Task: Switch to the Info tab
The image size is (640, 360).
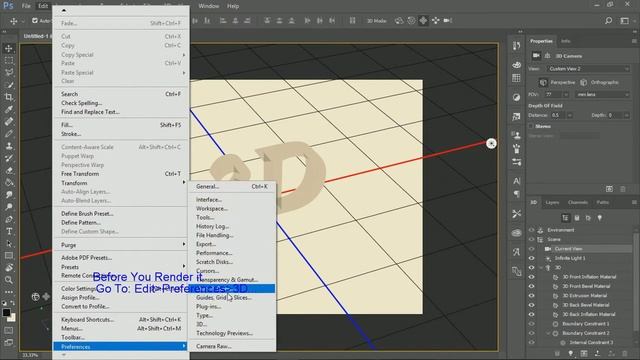Action: 565,41
